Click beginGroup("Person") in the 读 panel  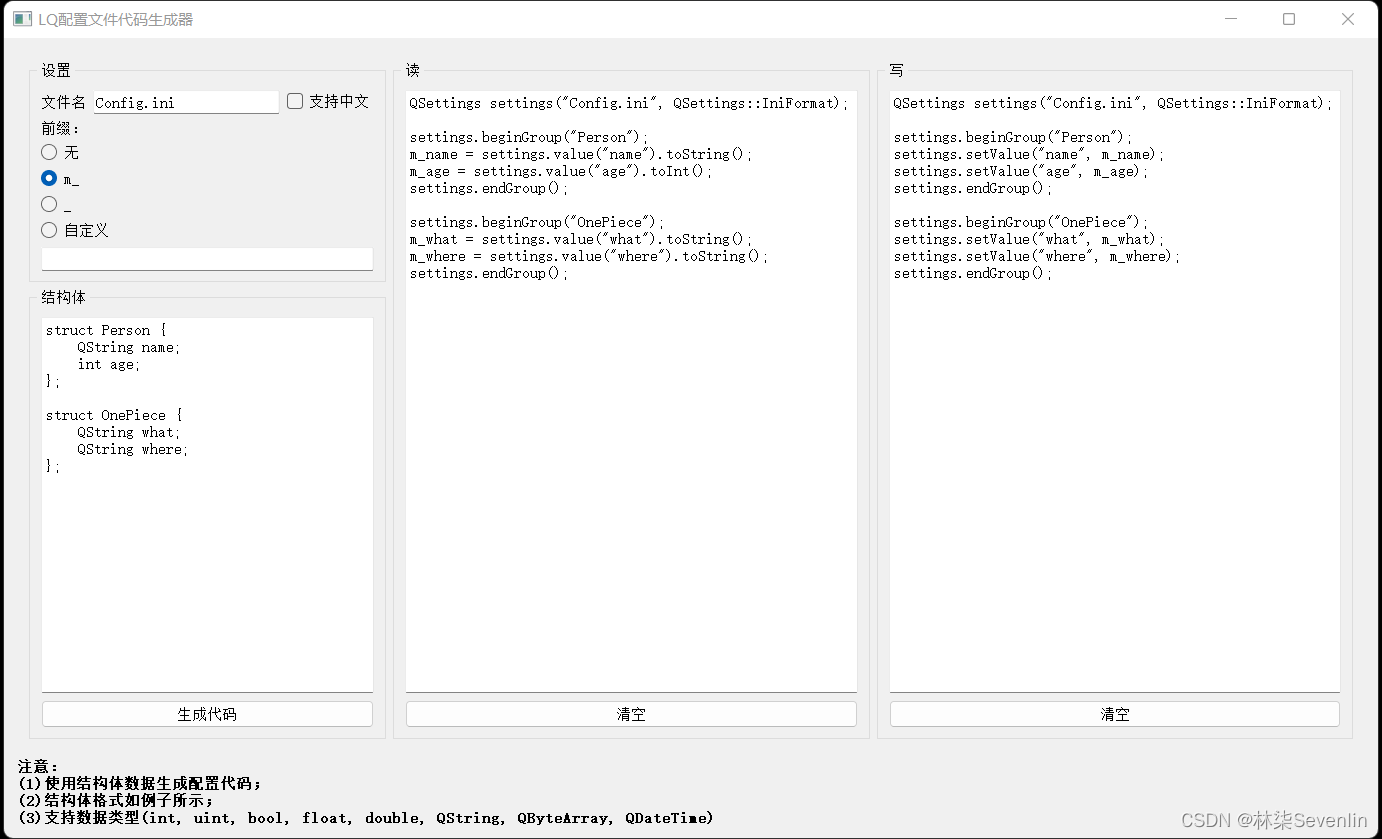point(529,137)
